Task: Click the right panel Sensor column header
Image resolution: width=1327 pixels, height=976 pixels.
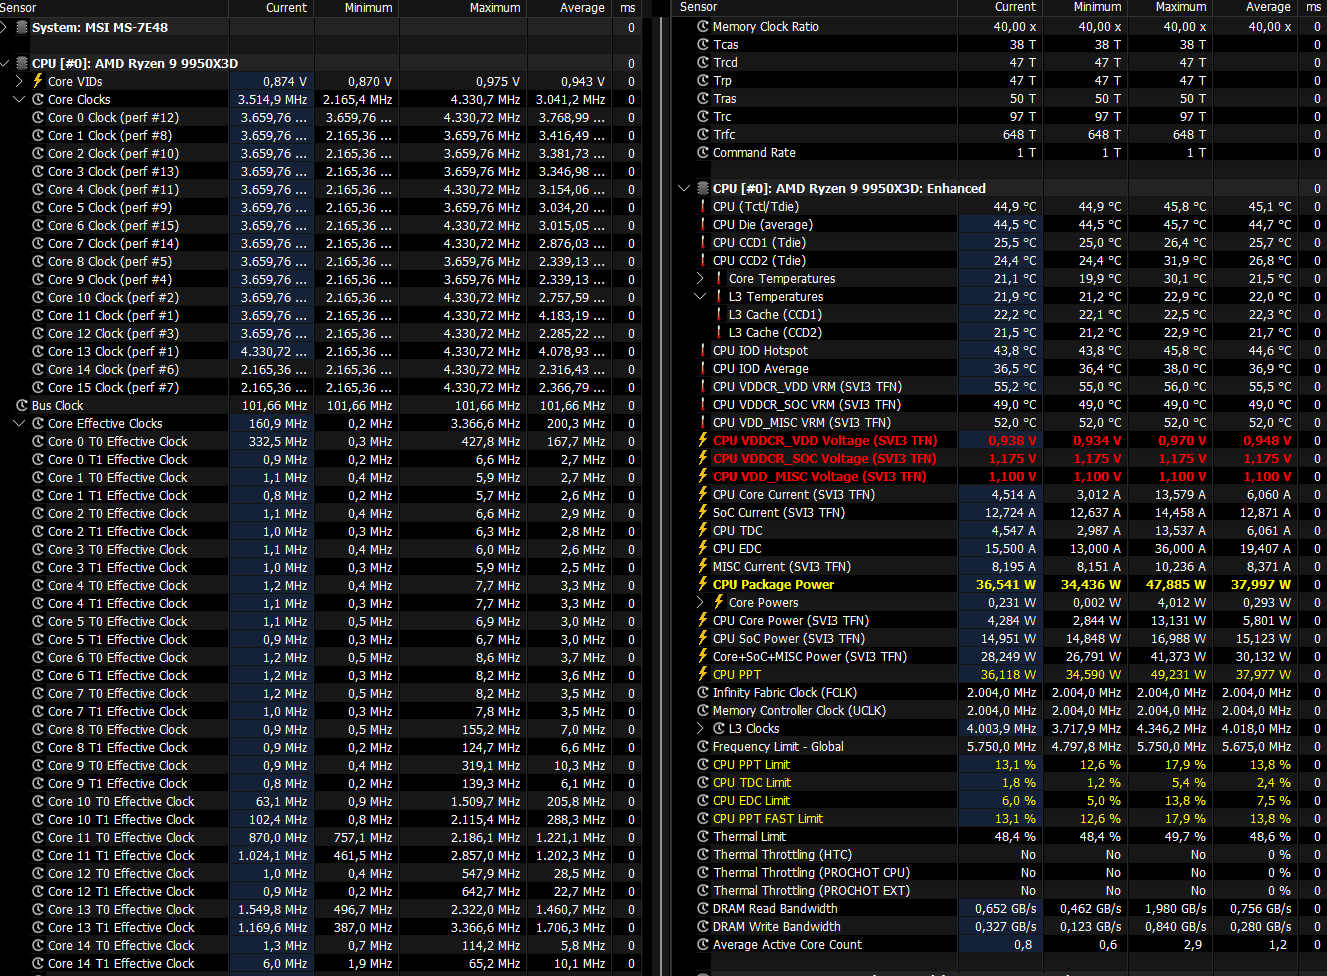Action: [817, 7]
